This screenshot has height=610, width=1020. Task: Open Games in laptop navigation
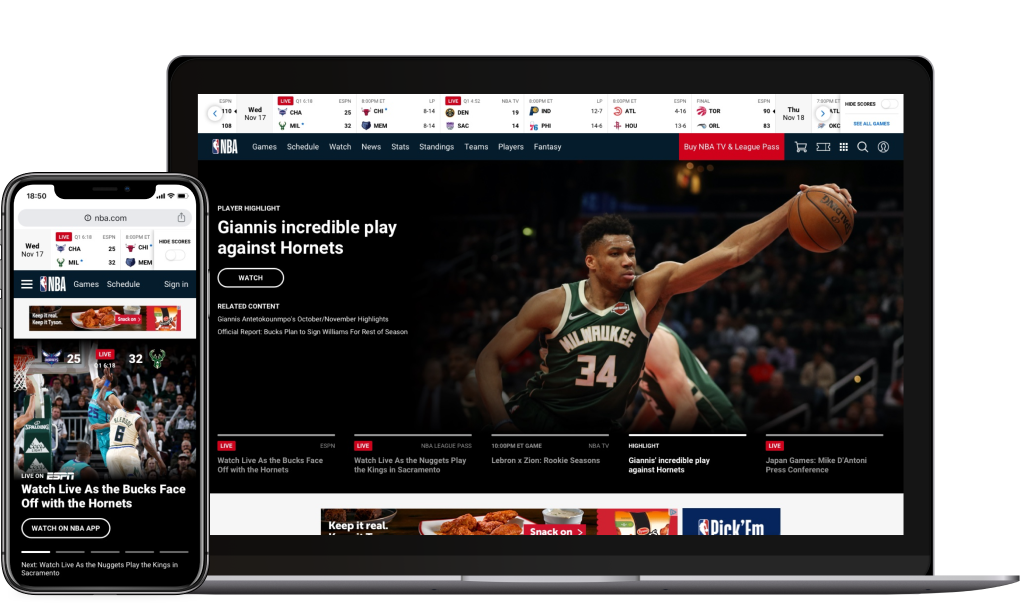[264, 147]
